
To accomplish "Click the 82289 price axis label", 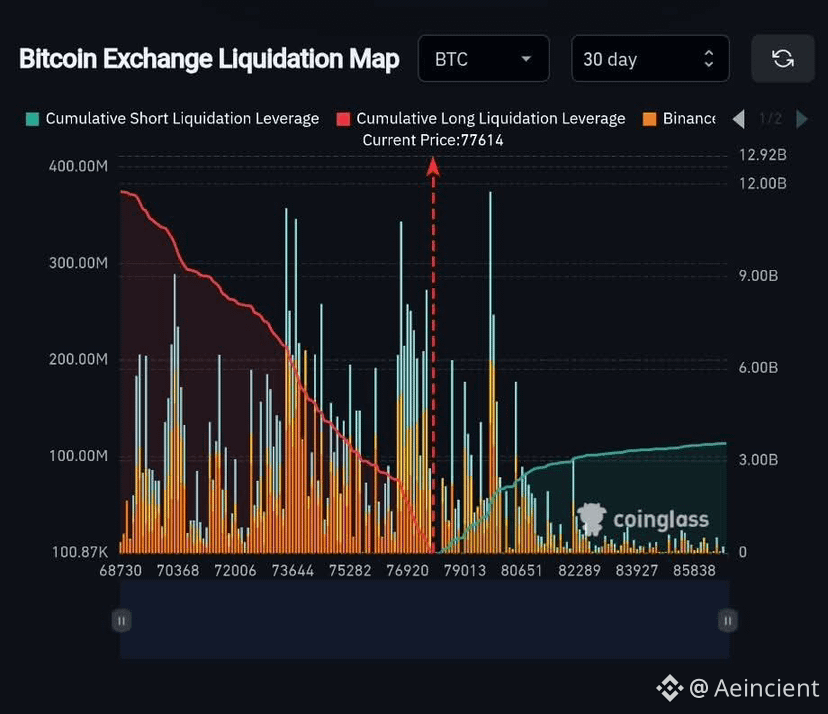I will click(579, 571).
